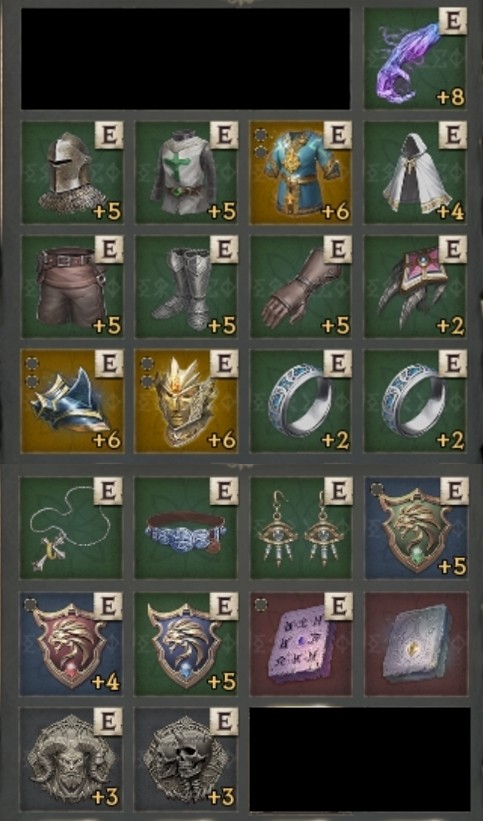The width and height of the screenshot is (483, 821).
Task: Choose the blue golden robe +6
Action: click(x=301, y=172)
